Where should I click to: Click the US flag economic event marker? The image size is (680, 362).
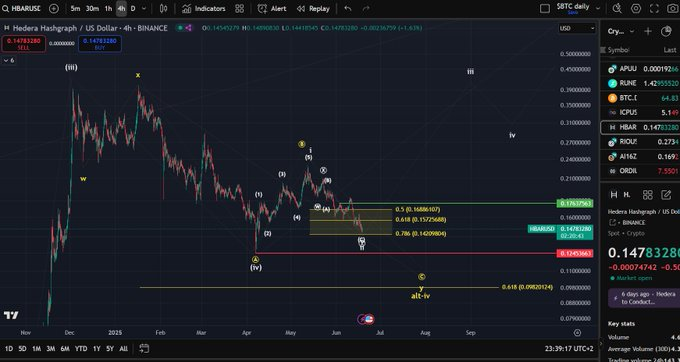point(369,320)
